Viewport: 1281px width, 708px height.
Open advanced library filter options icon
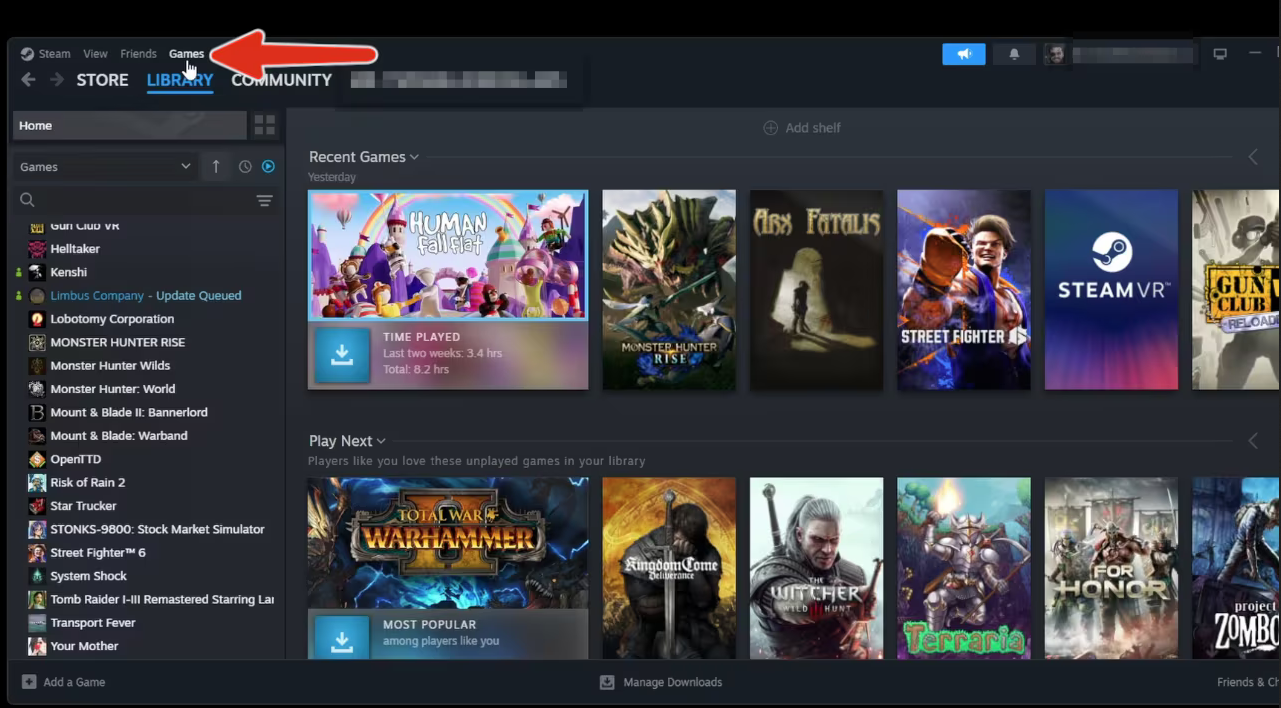pos(264,200)
